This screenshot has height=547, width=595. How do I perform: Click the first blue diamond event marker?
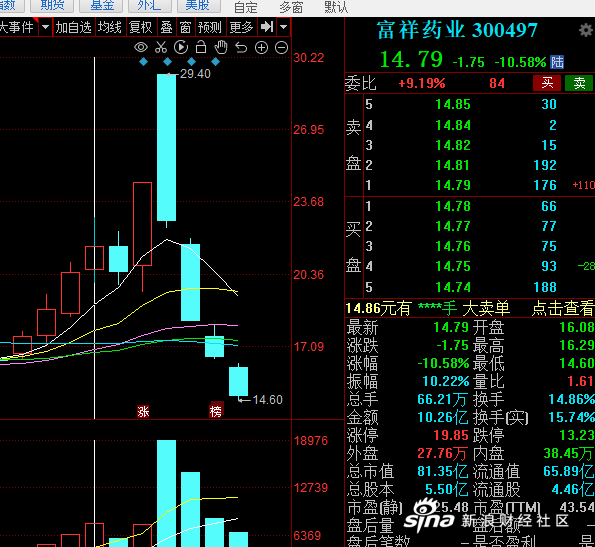[143, 61]
